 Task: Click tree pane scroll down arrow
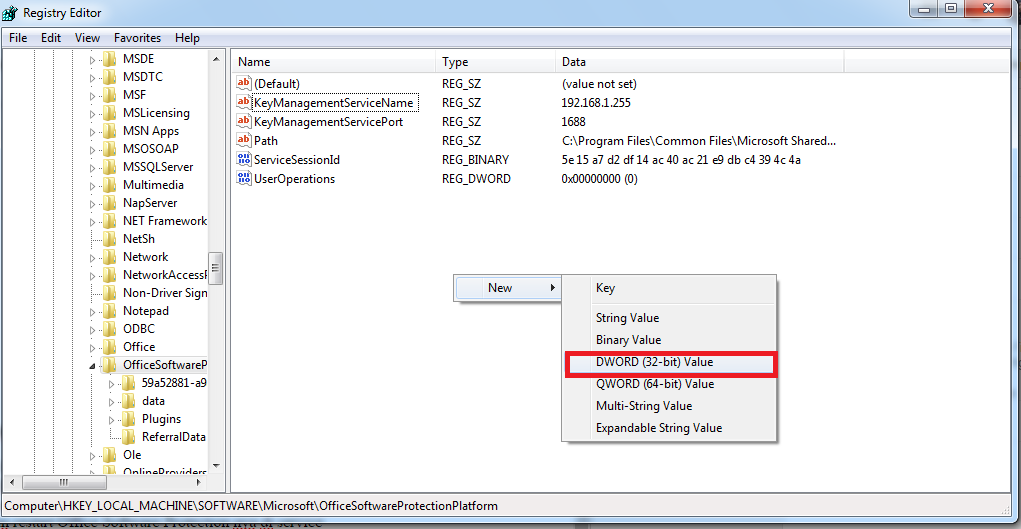216,467
